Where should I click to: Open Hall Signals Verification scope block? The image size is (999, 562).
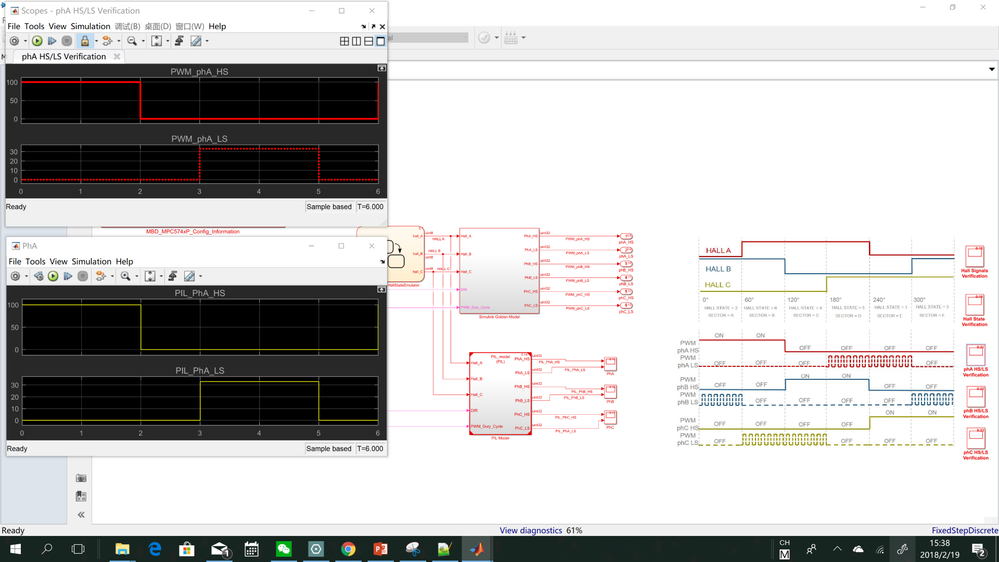975,256
